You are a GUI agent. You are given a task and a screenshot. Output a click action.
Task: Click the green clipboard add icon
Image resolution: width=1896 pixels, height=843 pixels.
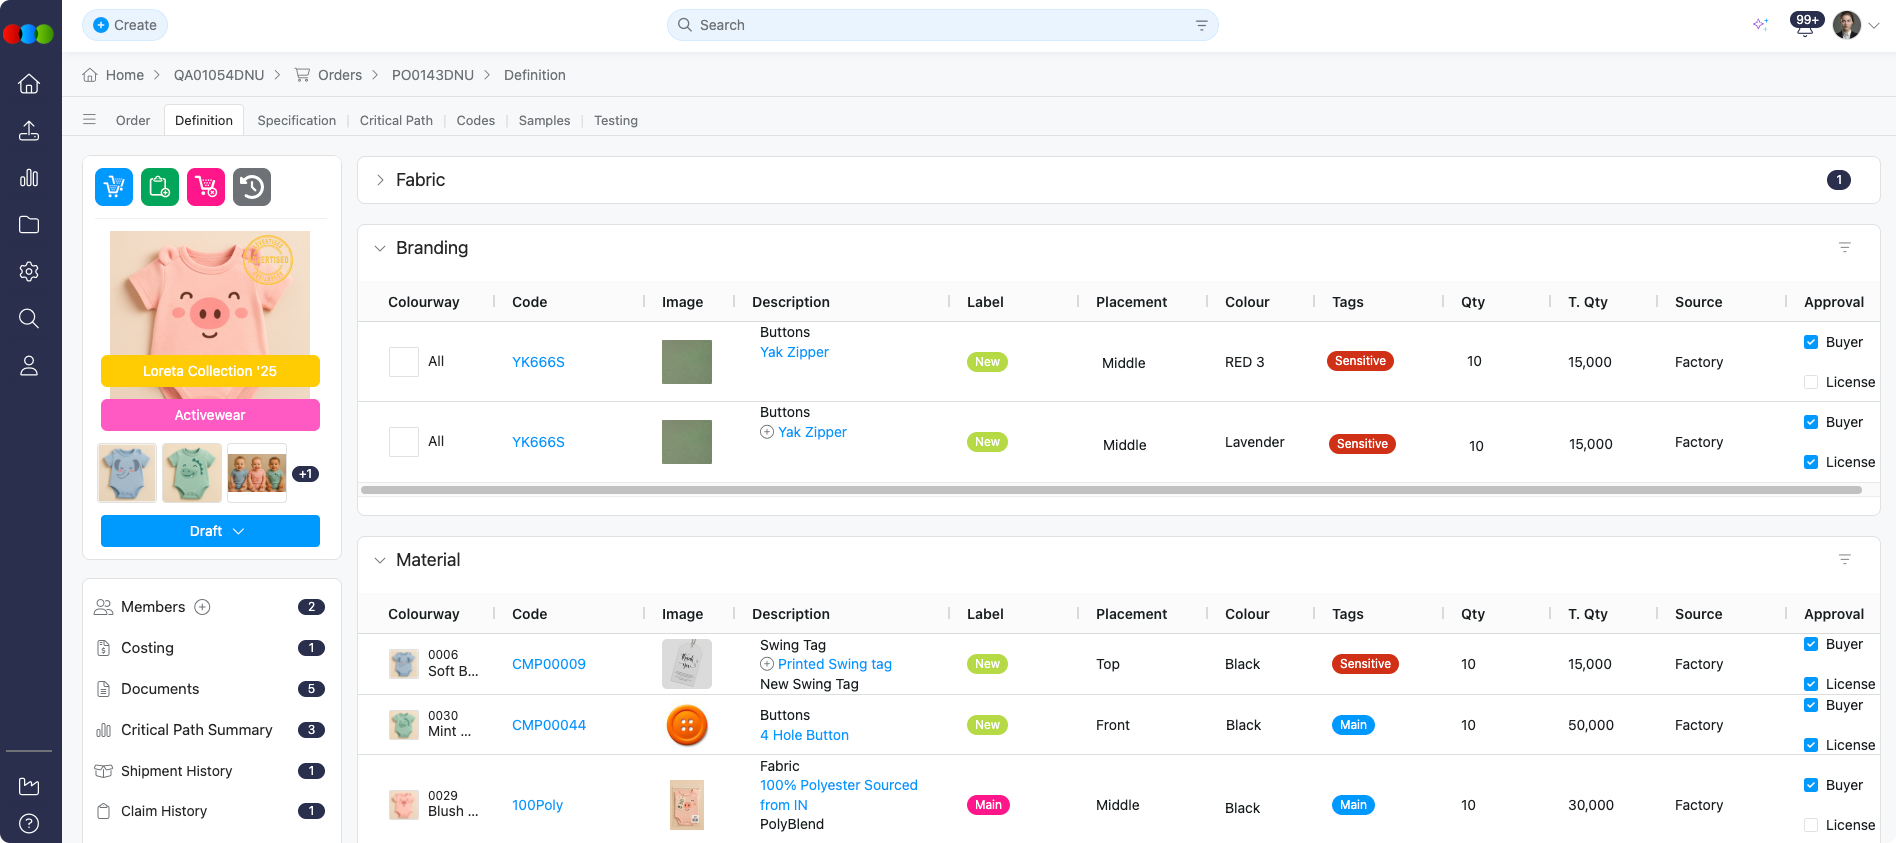(160, 187)
